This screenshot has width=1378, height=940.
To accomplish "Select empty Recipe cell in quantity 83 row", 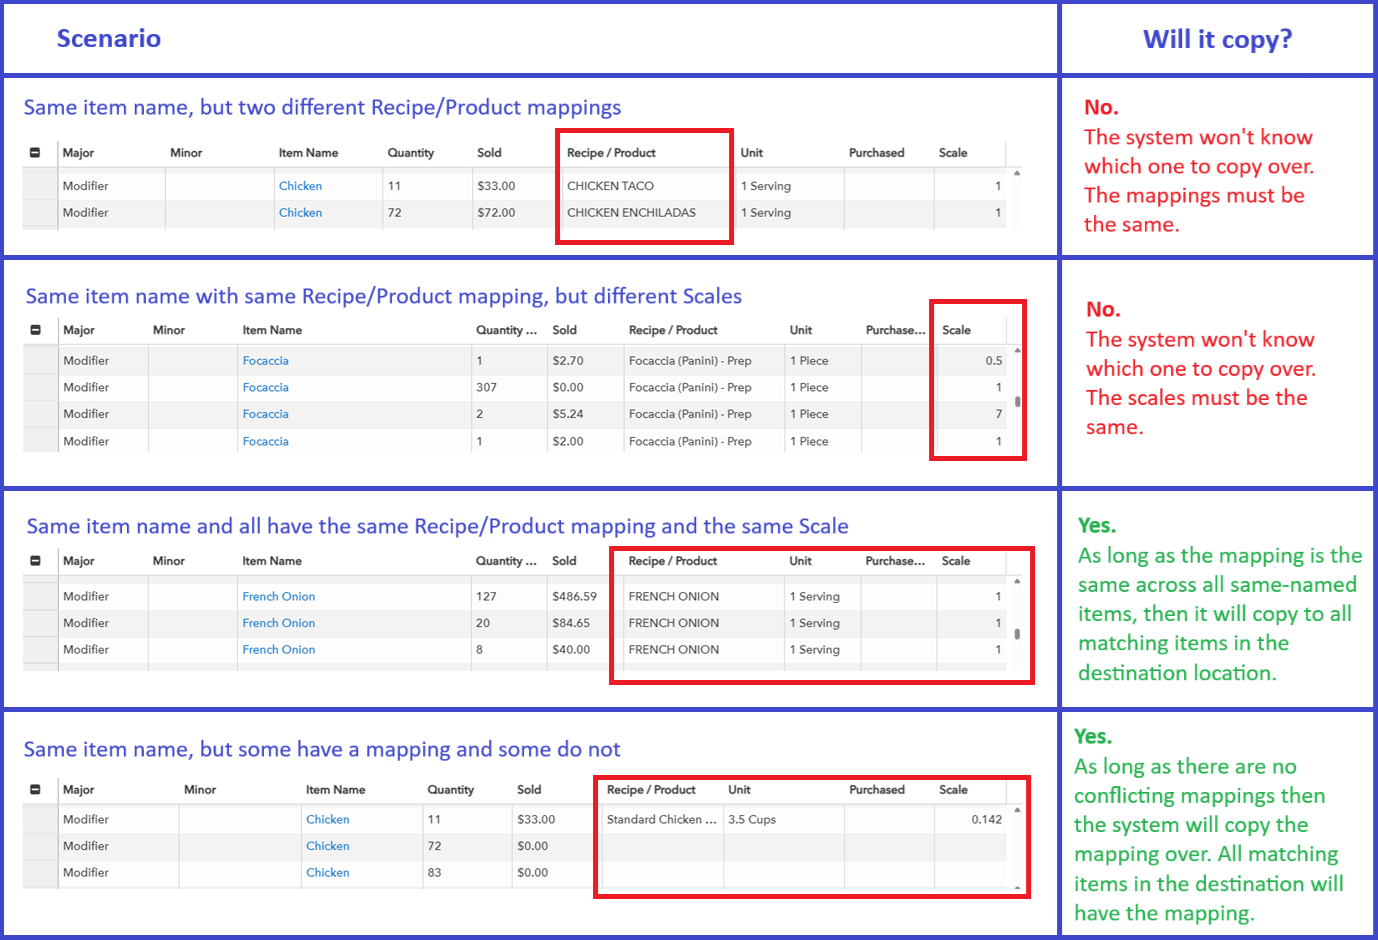I will 662,873.
